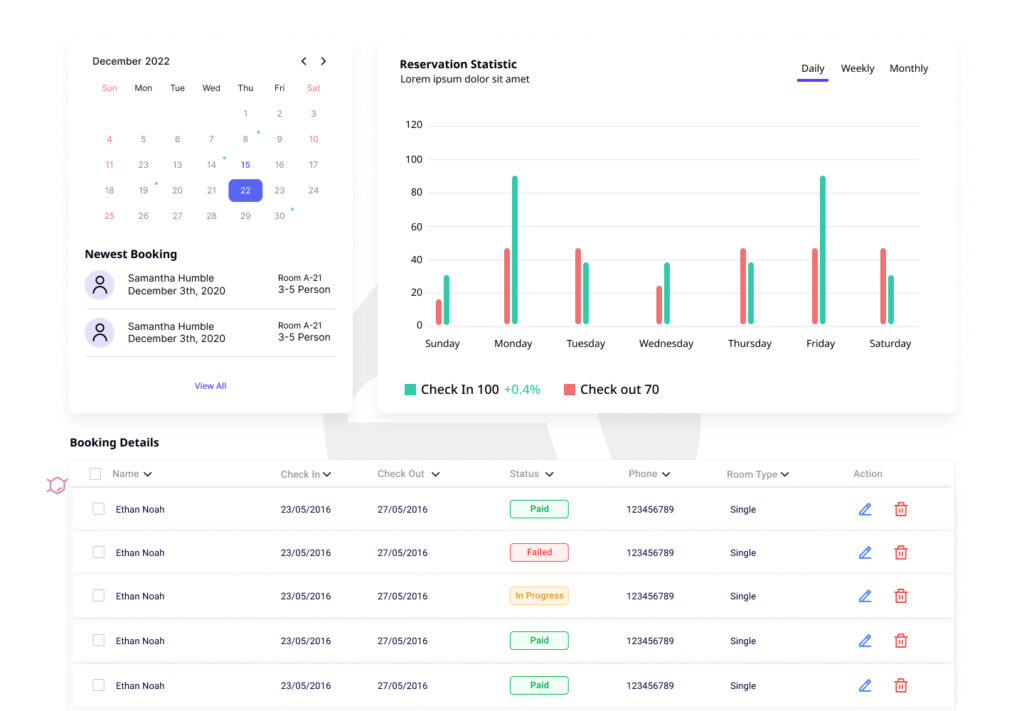Click edit pencil icon in first booking row
This screenshot has width=1024, height=711.
pos(865,509)
